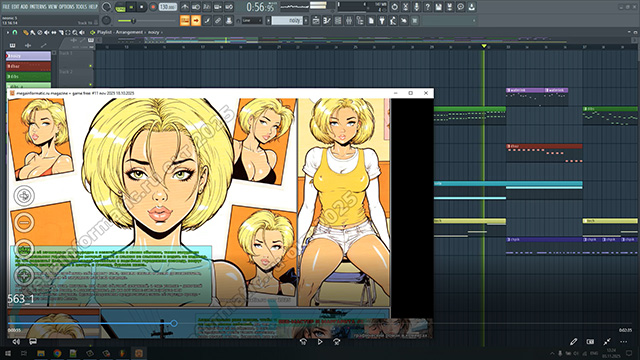Open the TOOLS menu
The width and height of the screenshot is (640, 360).
81,7
